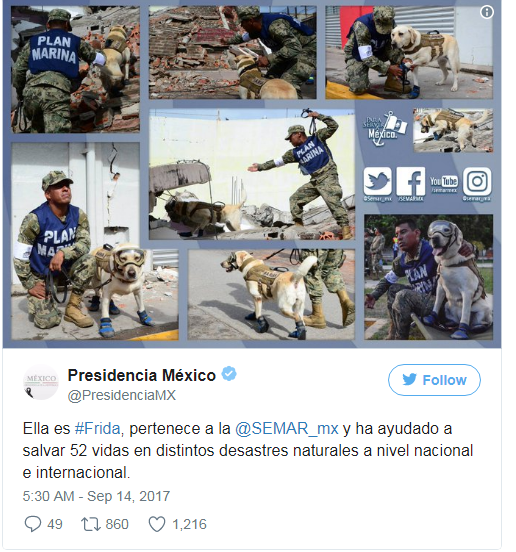This screenshot has width=516, height=552.
Task: Click the Para Servir a México logo
Action: click(384, 128)
